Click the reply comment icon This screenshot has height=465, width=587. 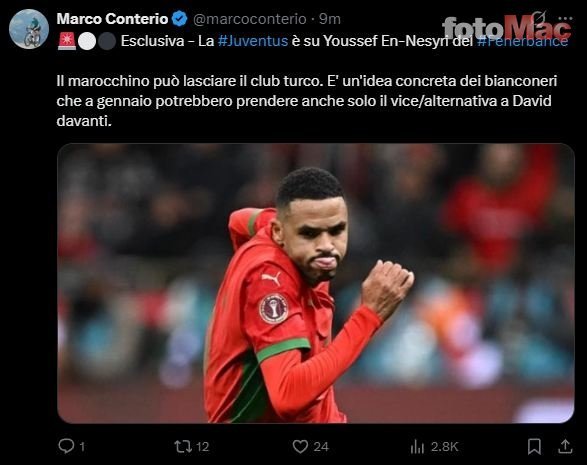tap(67, 446)
